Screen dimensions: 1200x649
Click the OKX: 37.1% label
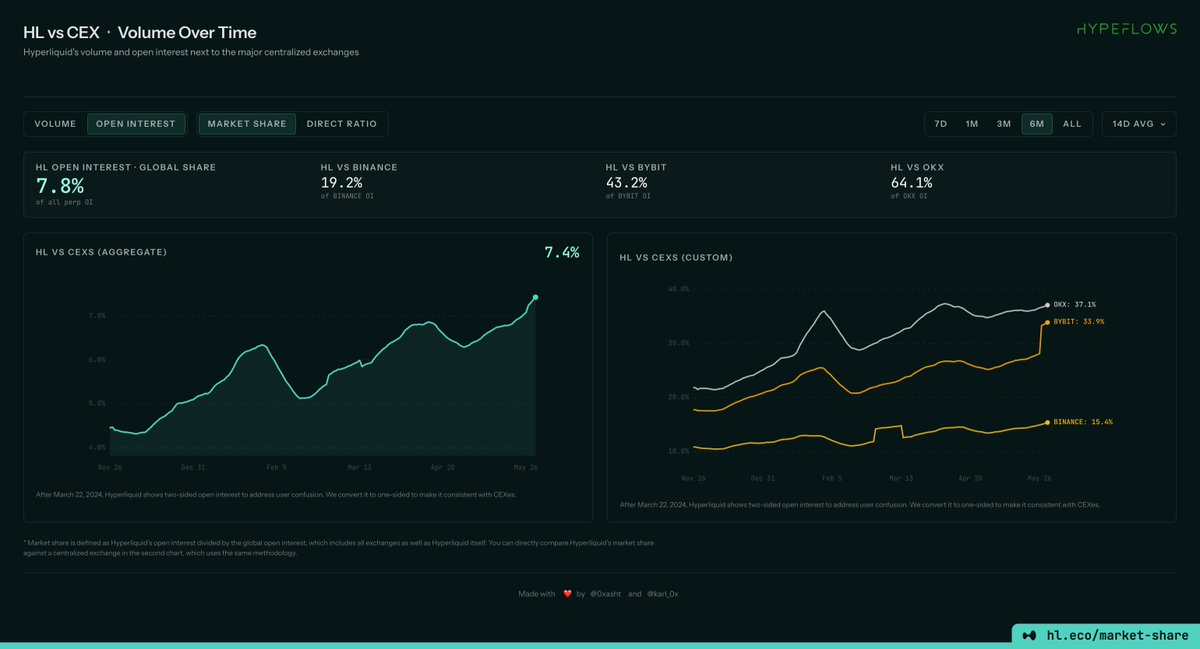coord(1075,305)
